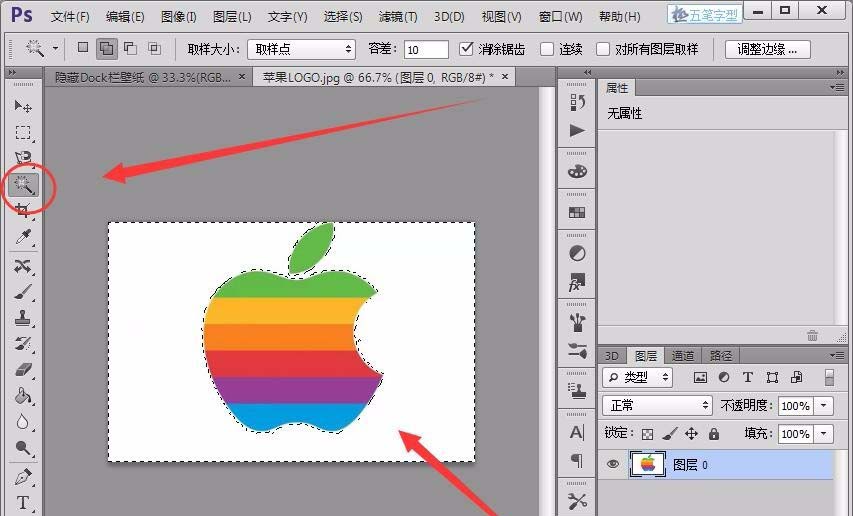Image resolution: width=853 pixels, height=516 pixels.
Task: Open the Character panel A icon
Action: point(577,432)
